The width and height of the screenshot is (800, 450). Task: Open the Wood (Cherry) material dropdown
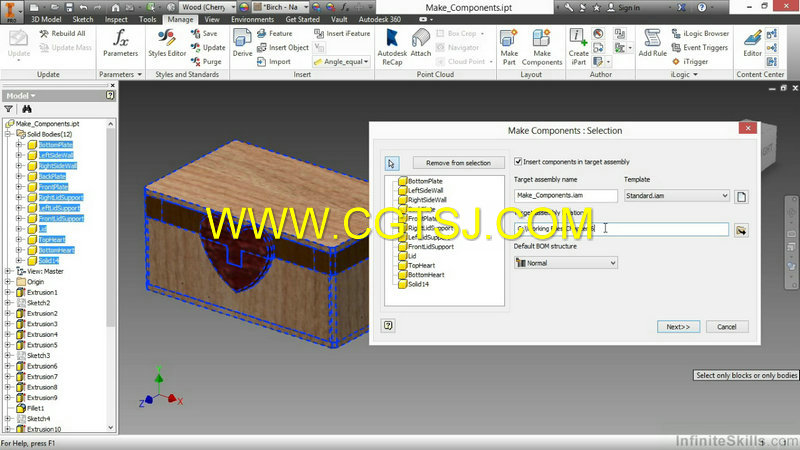233,7
